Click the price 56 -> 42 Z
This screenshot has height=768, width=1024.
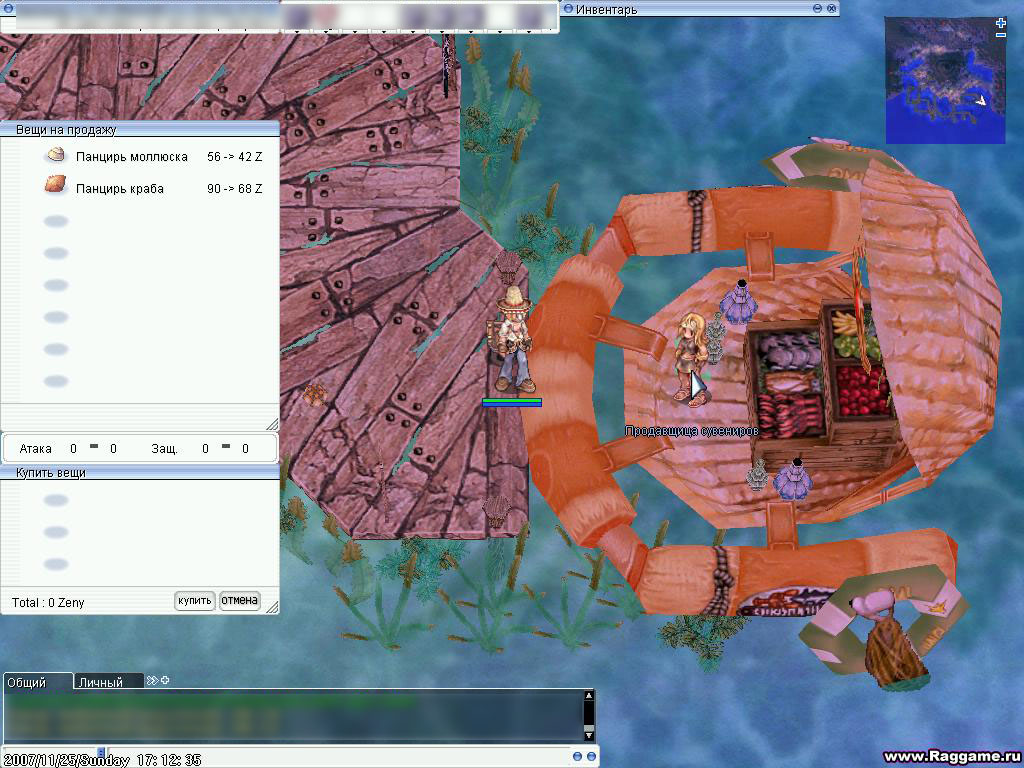(234, 157)
